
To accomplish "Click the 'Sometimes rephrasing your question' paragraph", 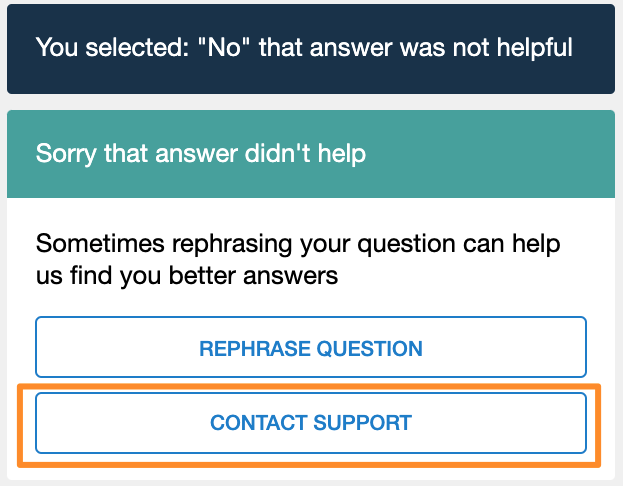I will [297, 259].
